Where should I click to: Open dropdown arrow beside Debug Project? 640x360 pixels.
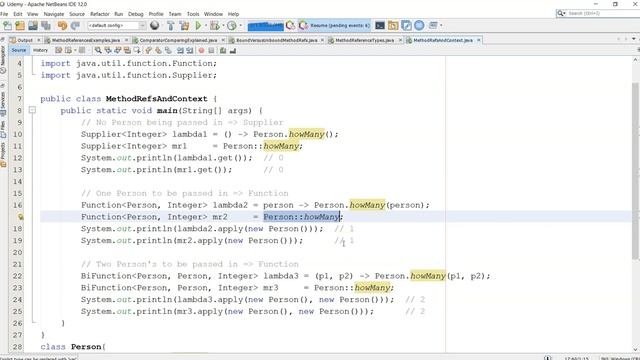pos(223,26)
